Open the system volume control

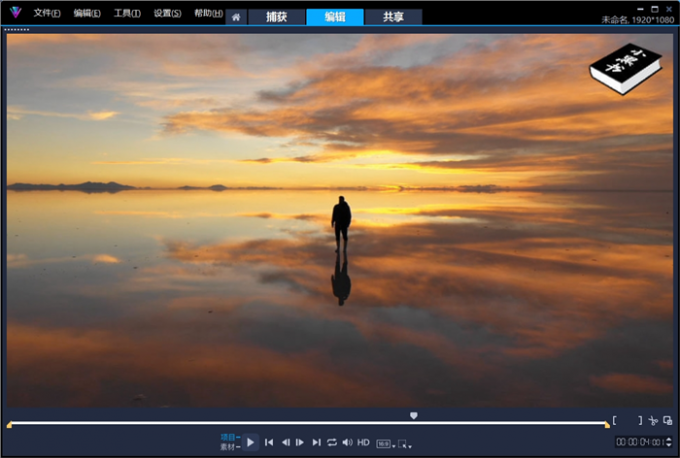point(347,442)
